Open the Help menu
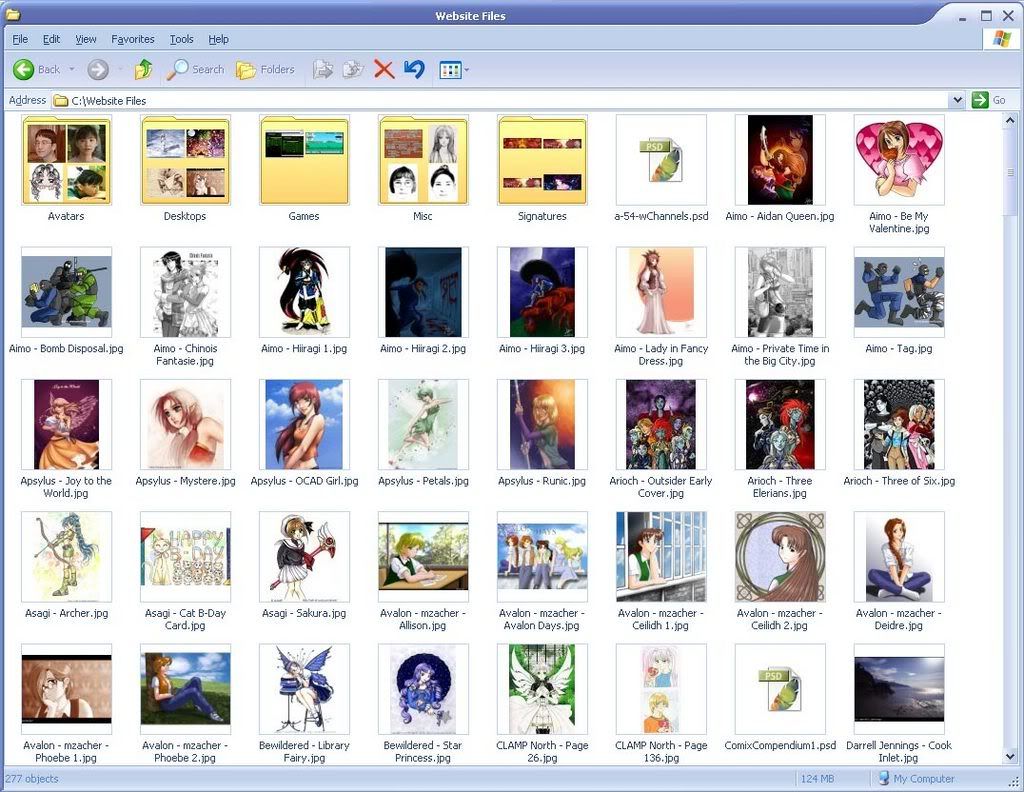The width and height of the screenshot is (1024, 792). 218,39
